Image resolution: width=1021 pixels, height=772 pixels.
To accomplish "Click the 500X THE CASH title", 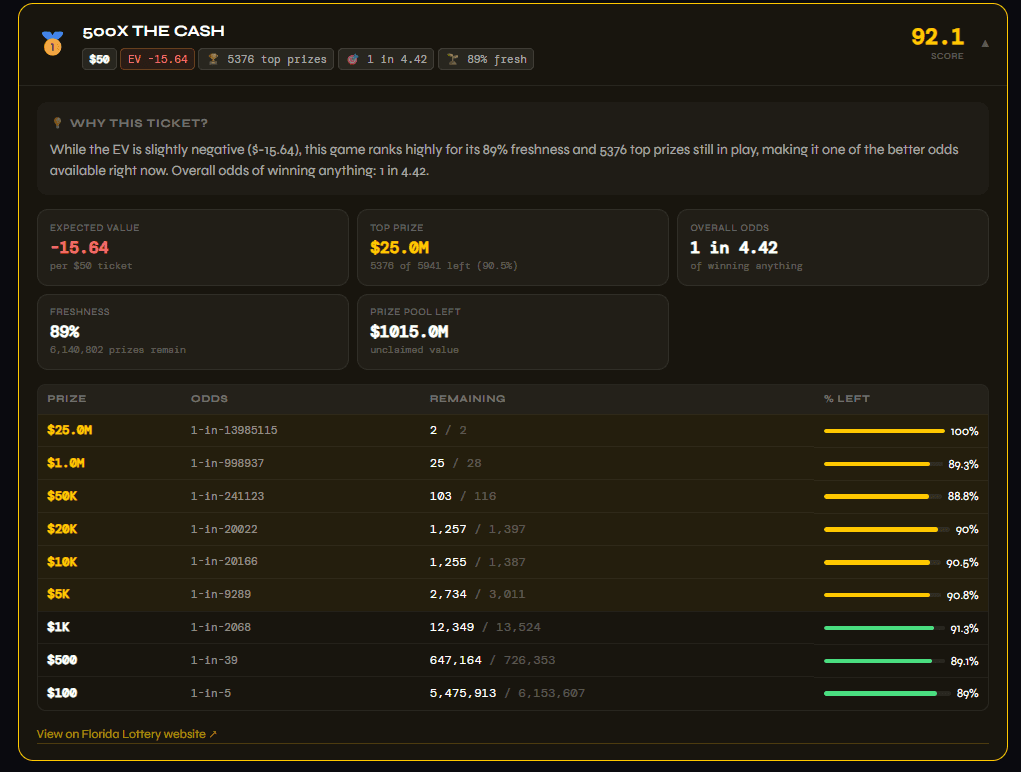I will tap(153, 31).
